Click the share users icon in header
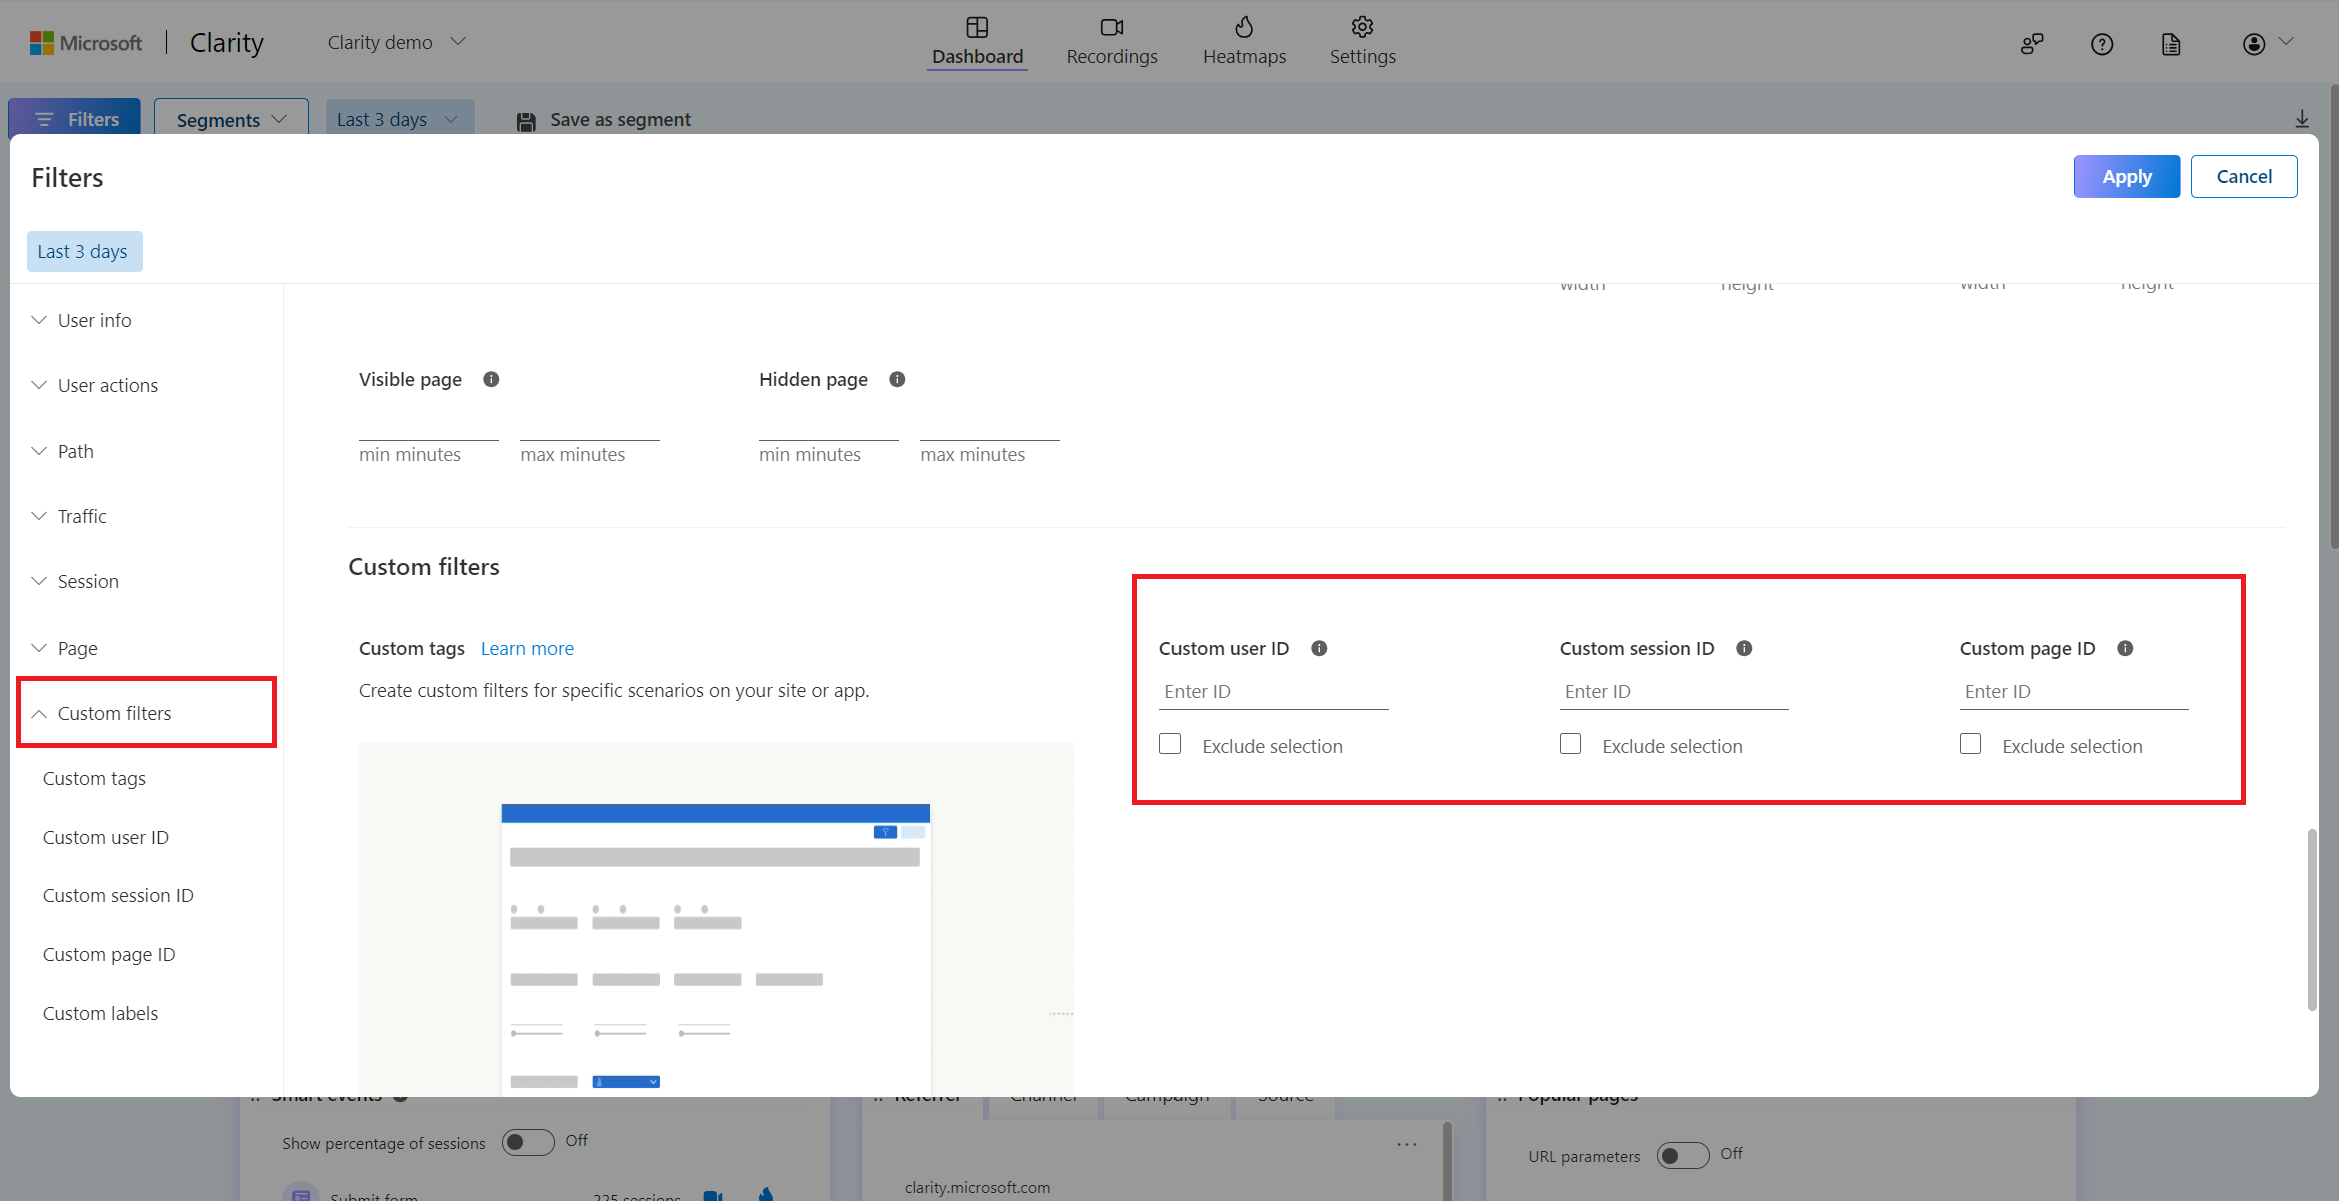This screenshot has height=1202, width=2340. [x=2031, y=44]
